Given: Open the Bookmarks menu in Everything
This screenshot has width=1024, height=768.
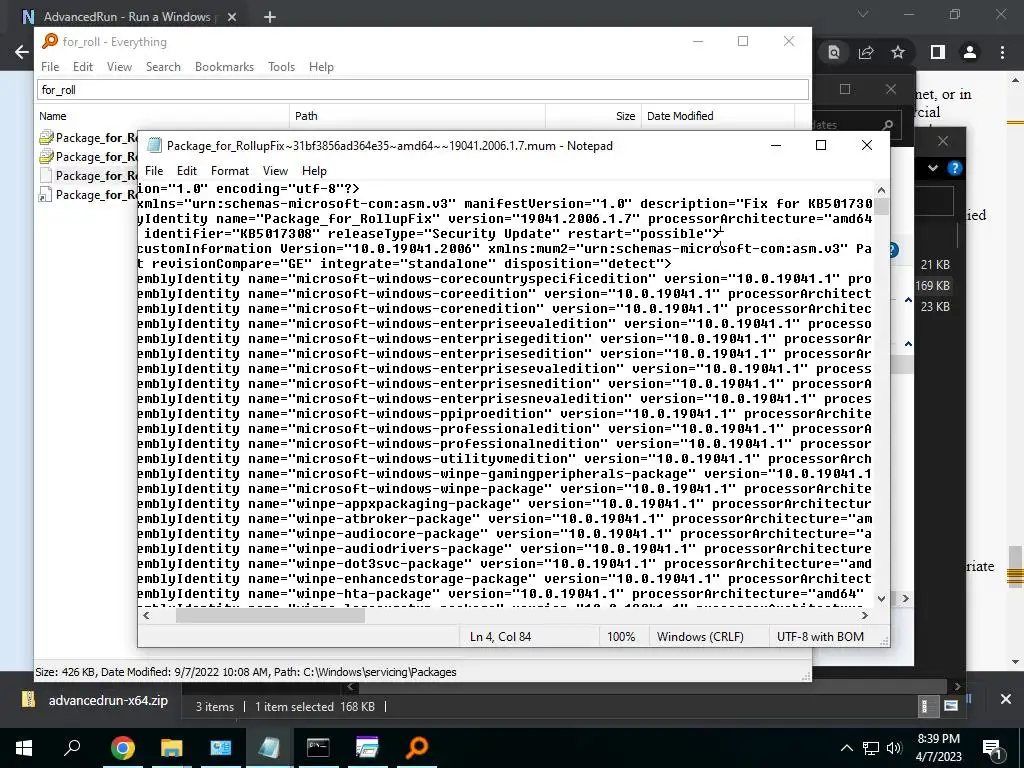Looking at the screenshot, I should 224,67.
